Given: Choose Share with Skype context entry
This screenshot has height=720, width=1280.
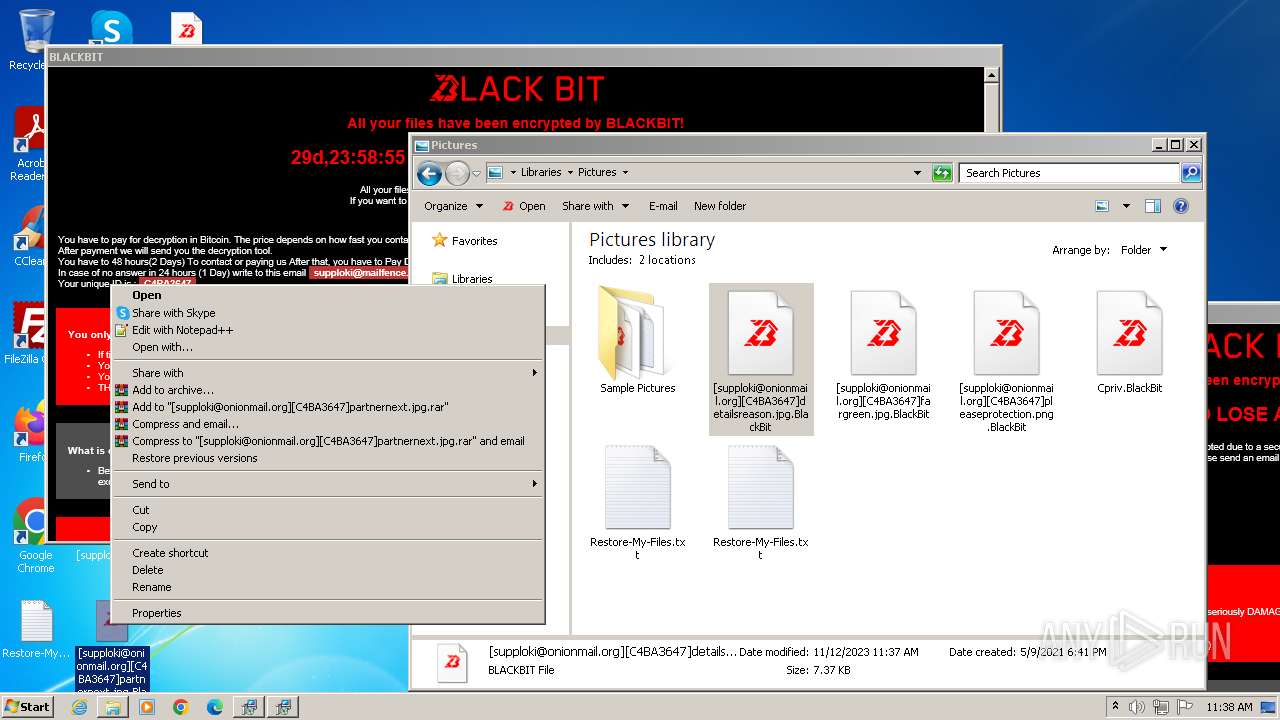Looking at the screenshot, I should pos(174,313).
